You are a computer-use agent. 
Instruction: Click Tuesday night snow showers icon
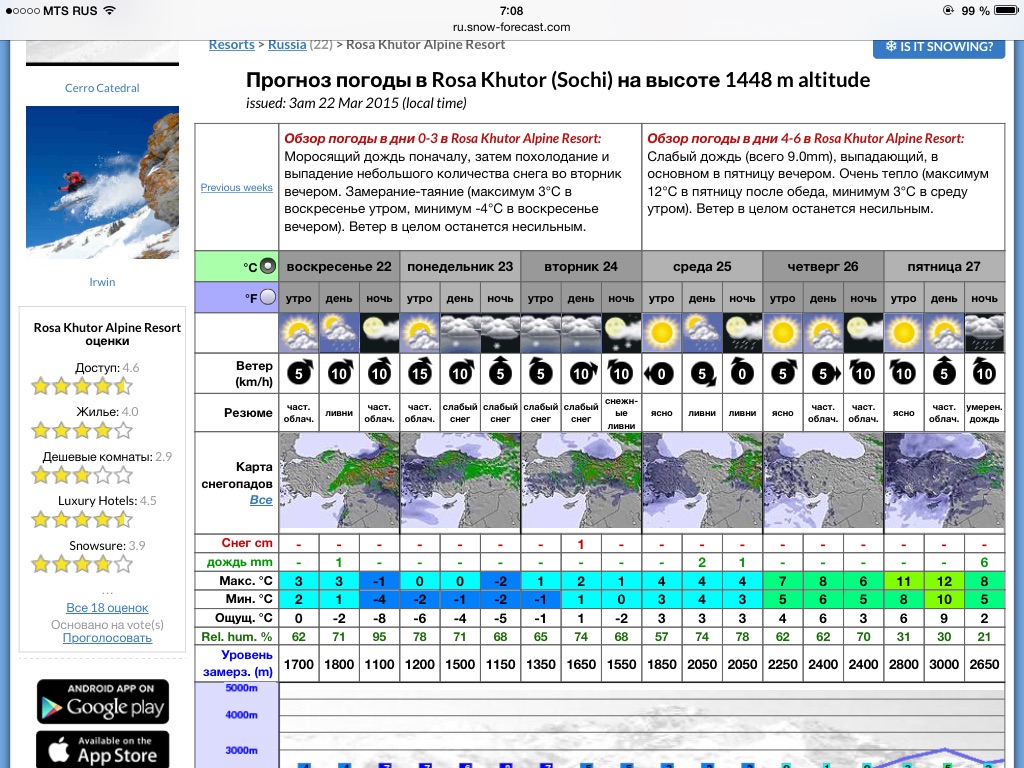(621, 333)
